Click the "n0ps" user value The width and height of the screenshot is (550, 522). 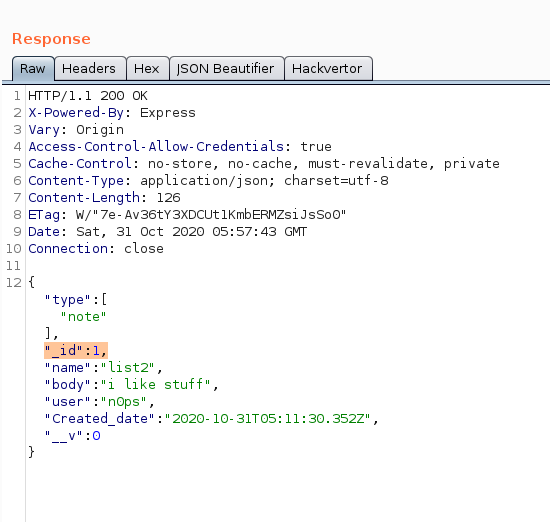click(124, 402)
